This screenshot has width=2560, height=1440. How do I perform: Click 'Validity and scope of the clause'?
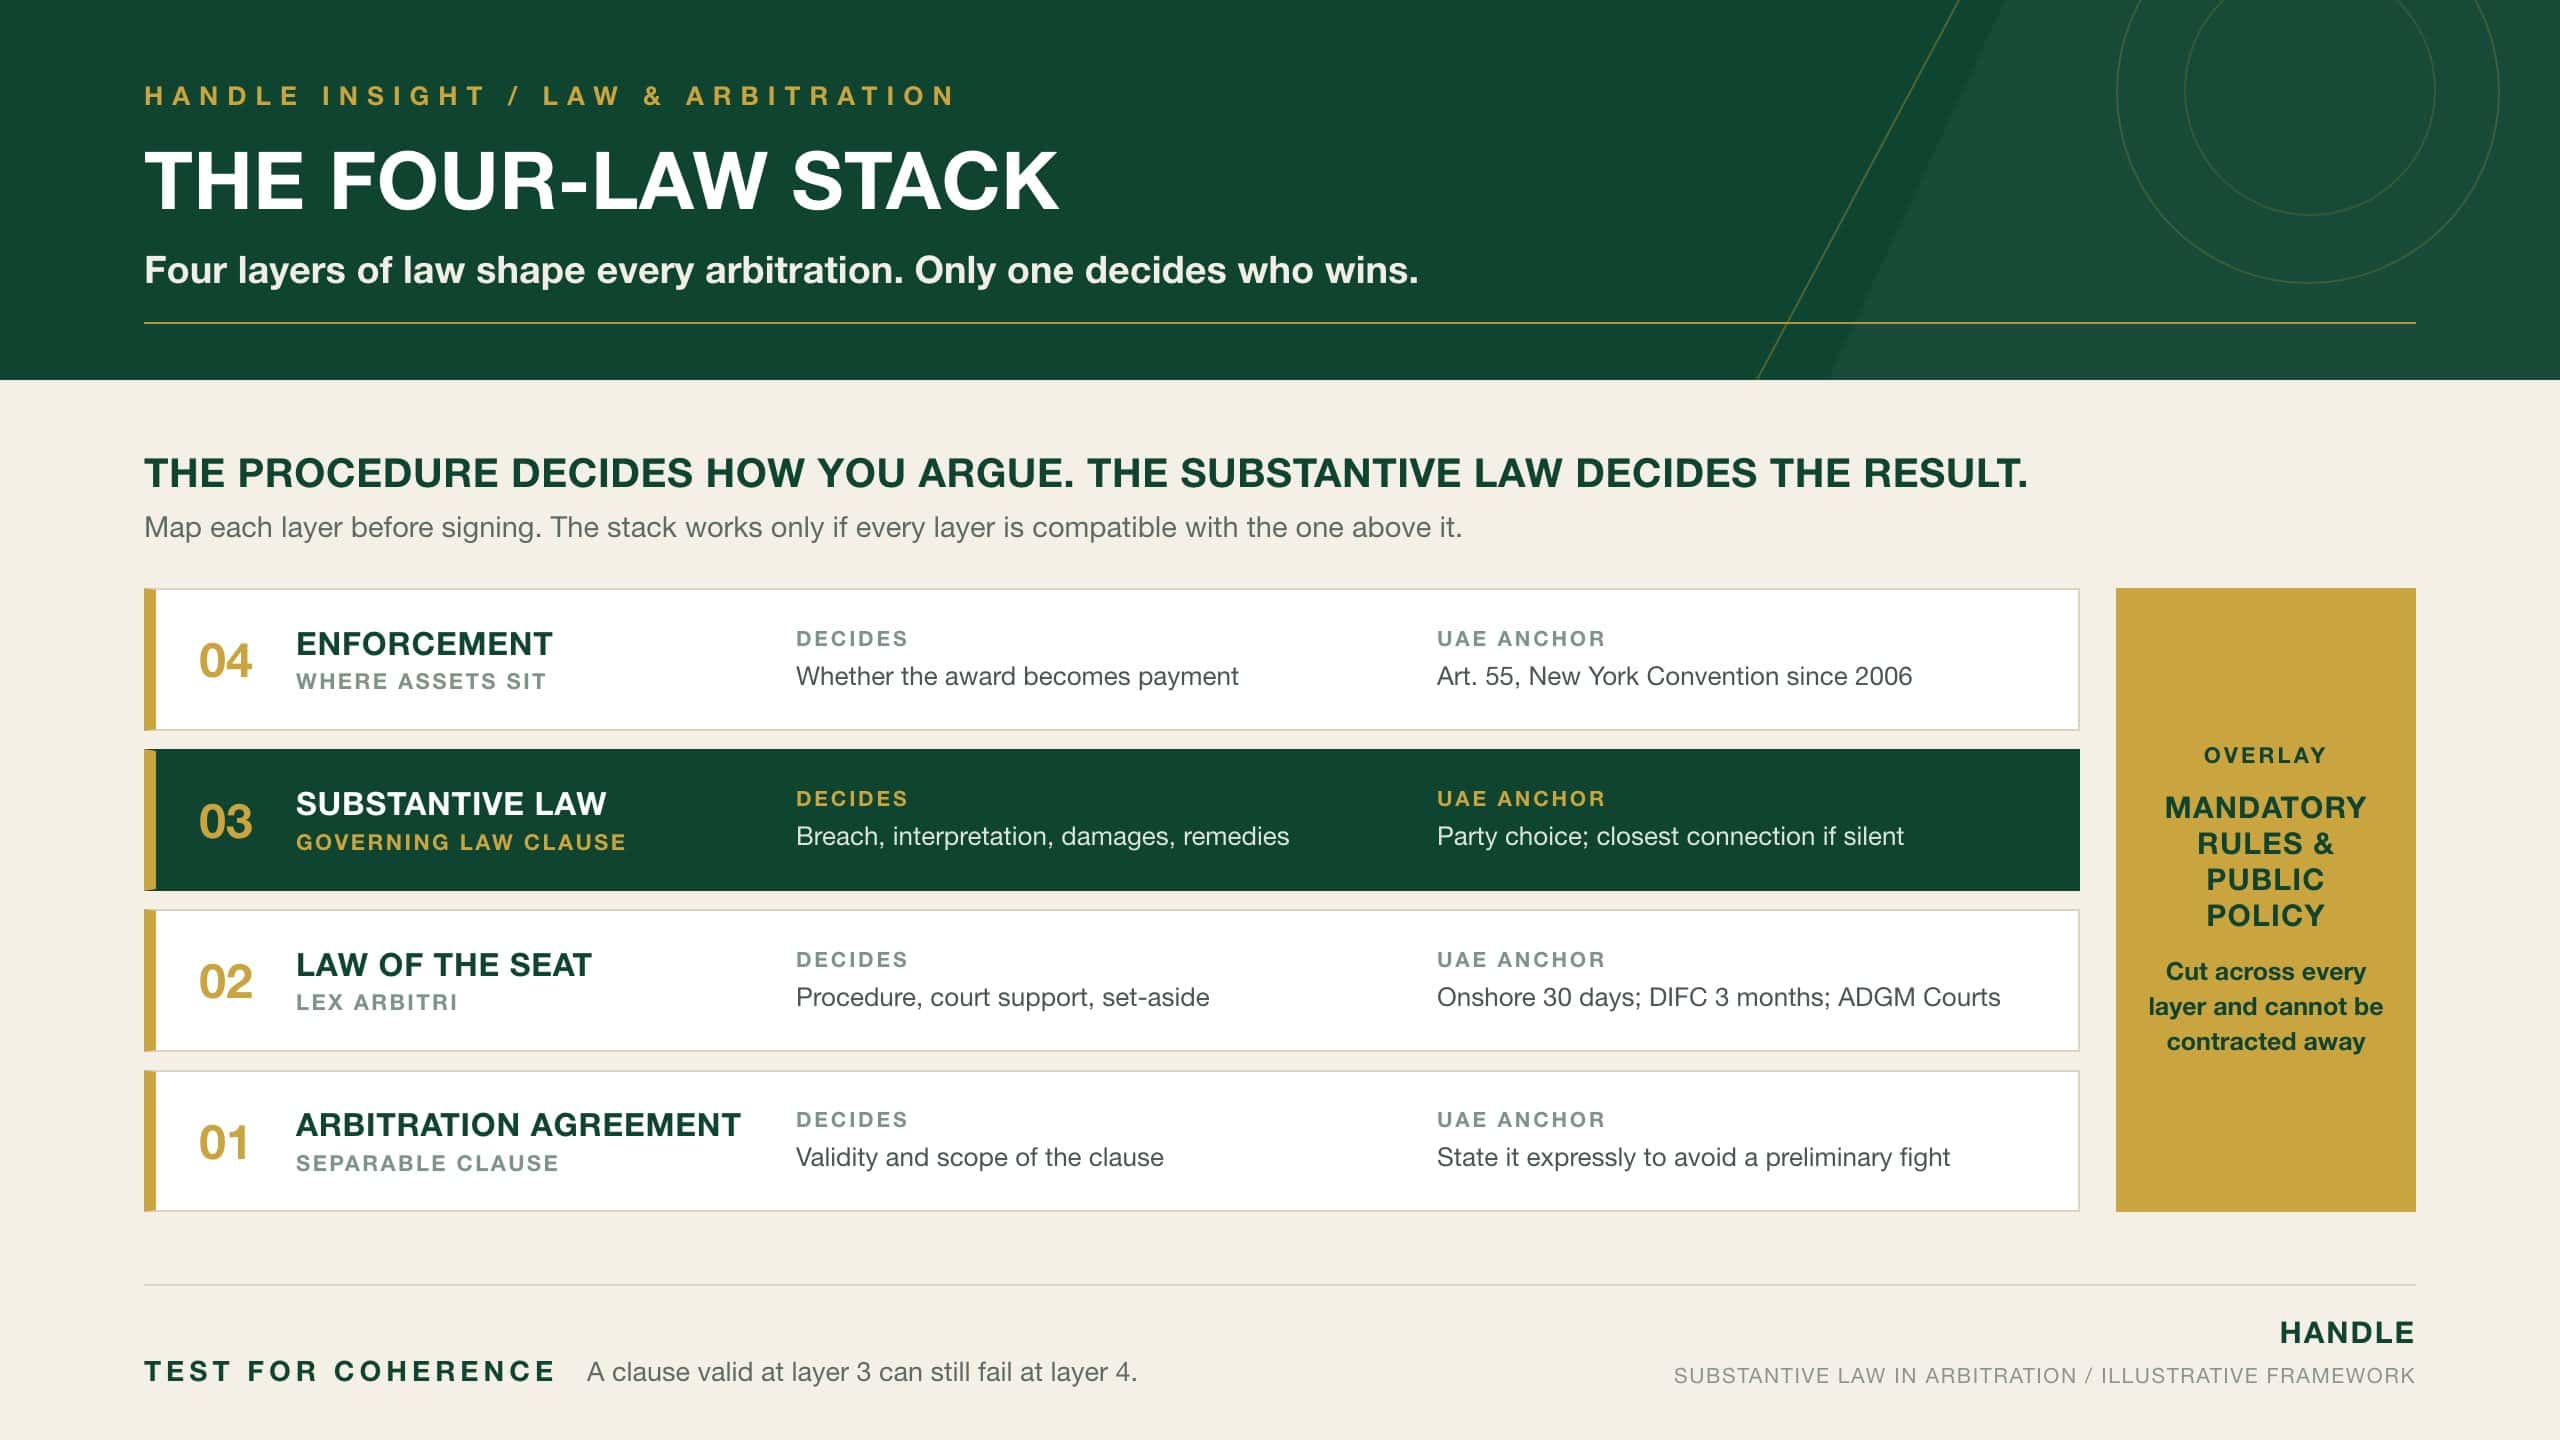tap(980, 1158)
